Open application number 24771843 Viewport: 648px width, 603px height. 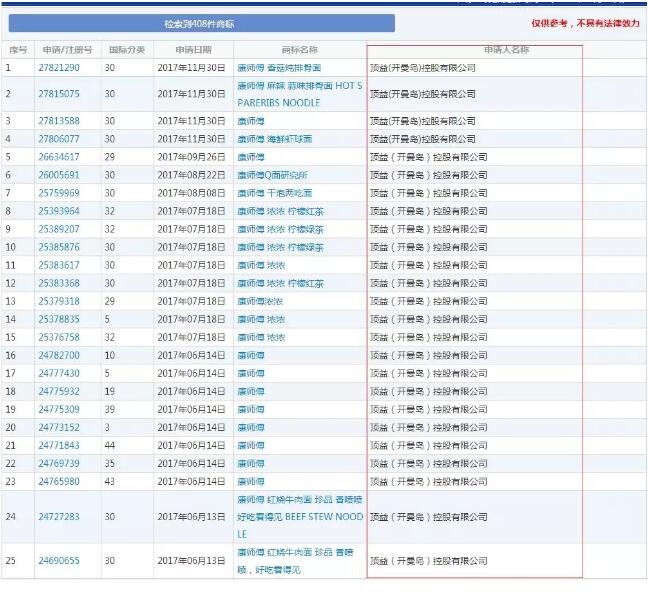tap(59, 446)
